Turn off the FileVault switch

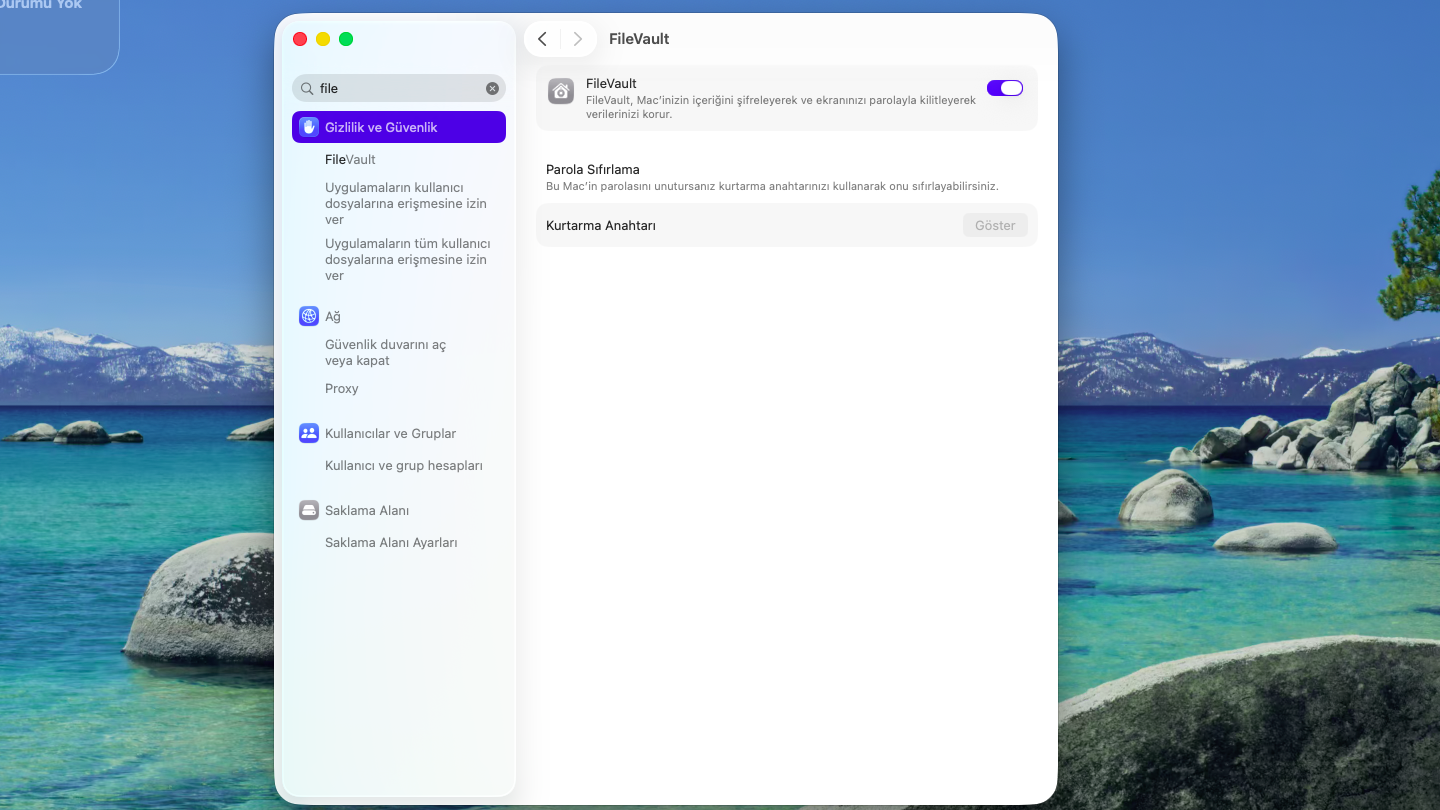(1004, 88)
